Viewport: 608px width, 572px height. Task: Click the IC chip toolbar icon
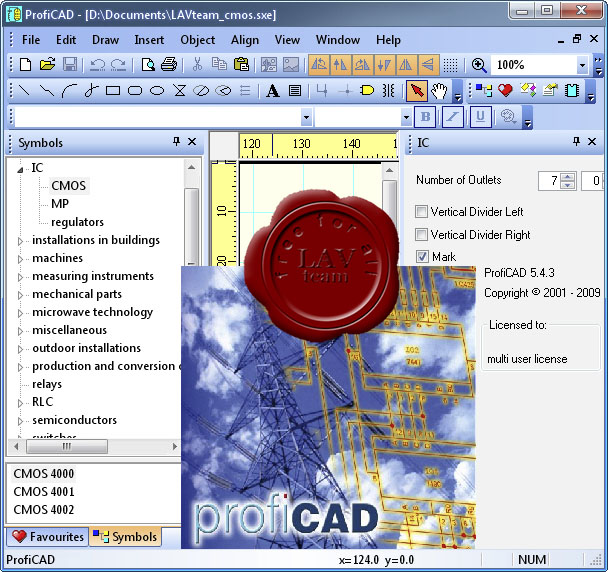click(572, 91)
